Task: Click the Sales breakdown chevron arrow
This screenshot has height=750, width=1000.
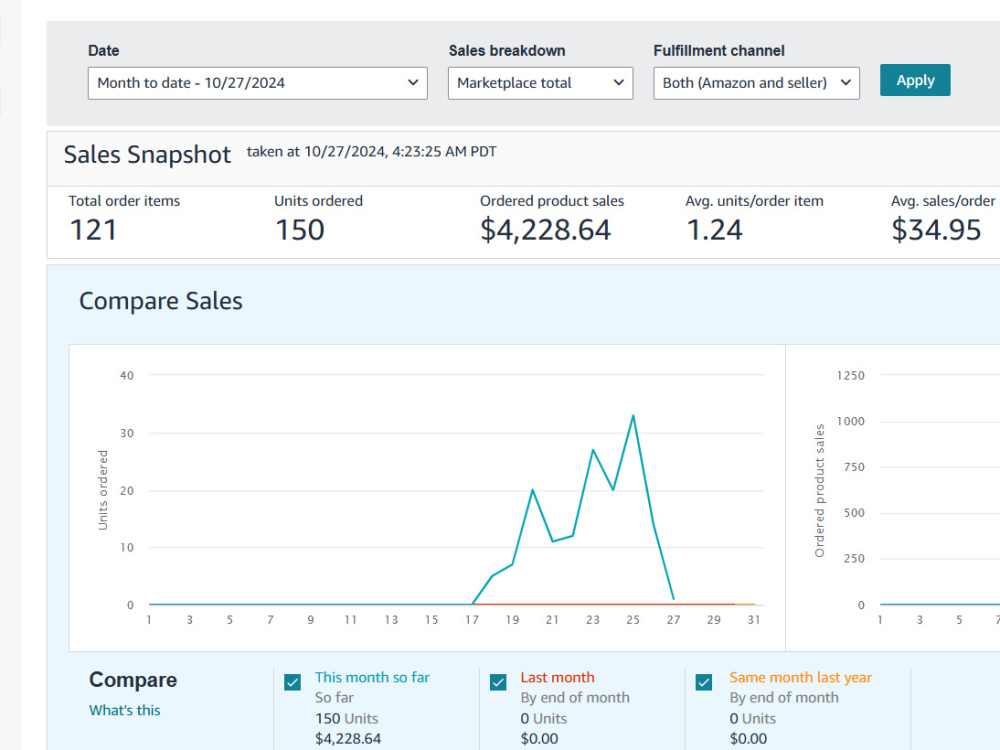Action: [x=618, y=82]
